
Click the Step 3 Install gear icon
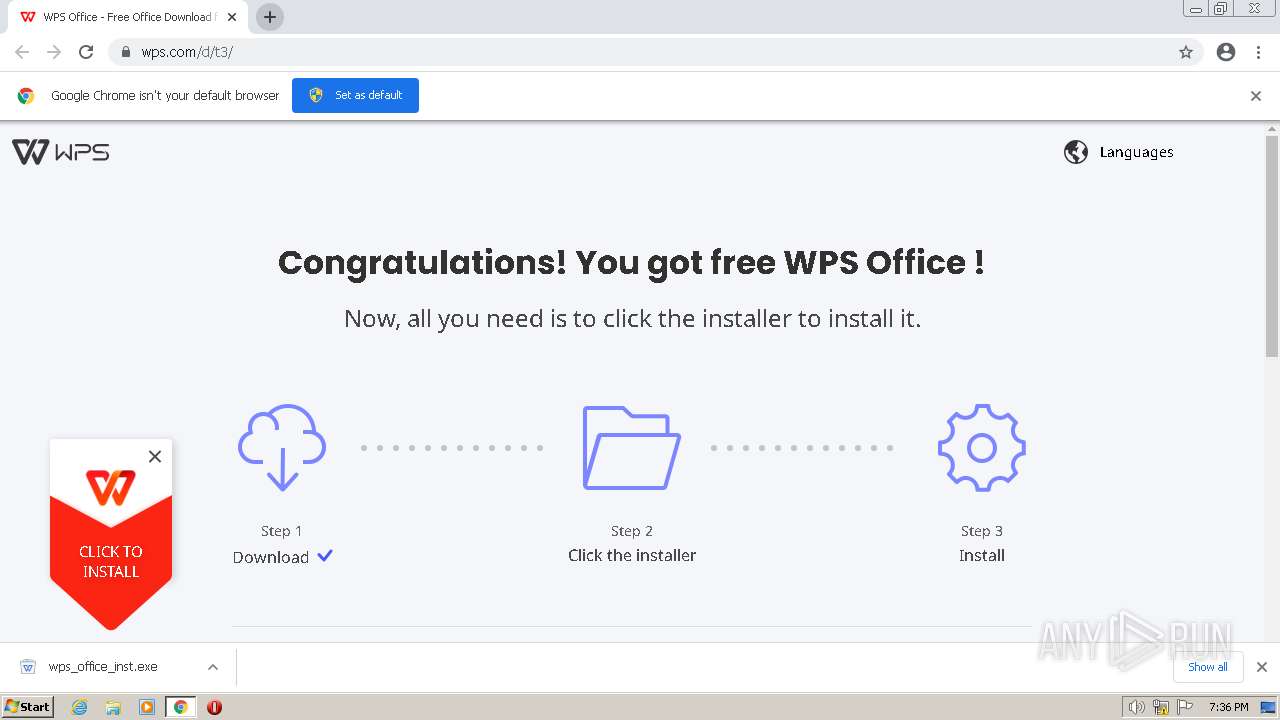pyautogui.click(x=981, y=447)
